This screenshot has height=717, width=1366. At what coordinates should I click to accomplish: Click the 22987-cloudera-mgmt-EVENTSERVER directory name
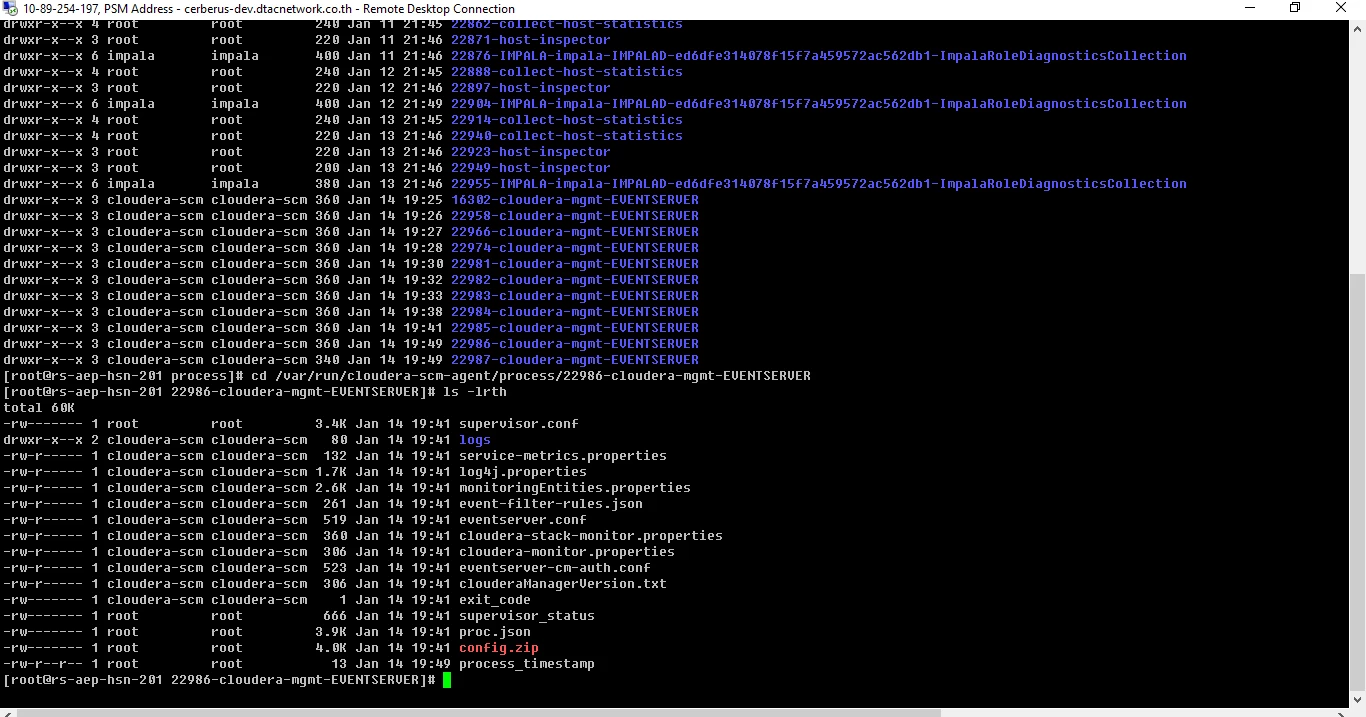[x=575, y=360]
